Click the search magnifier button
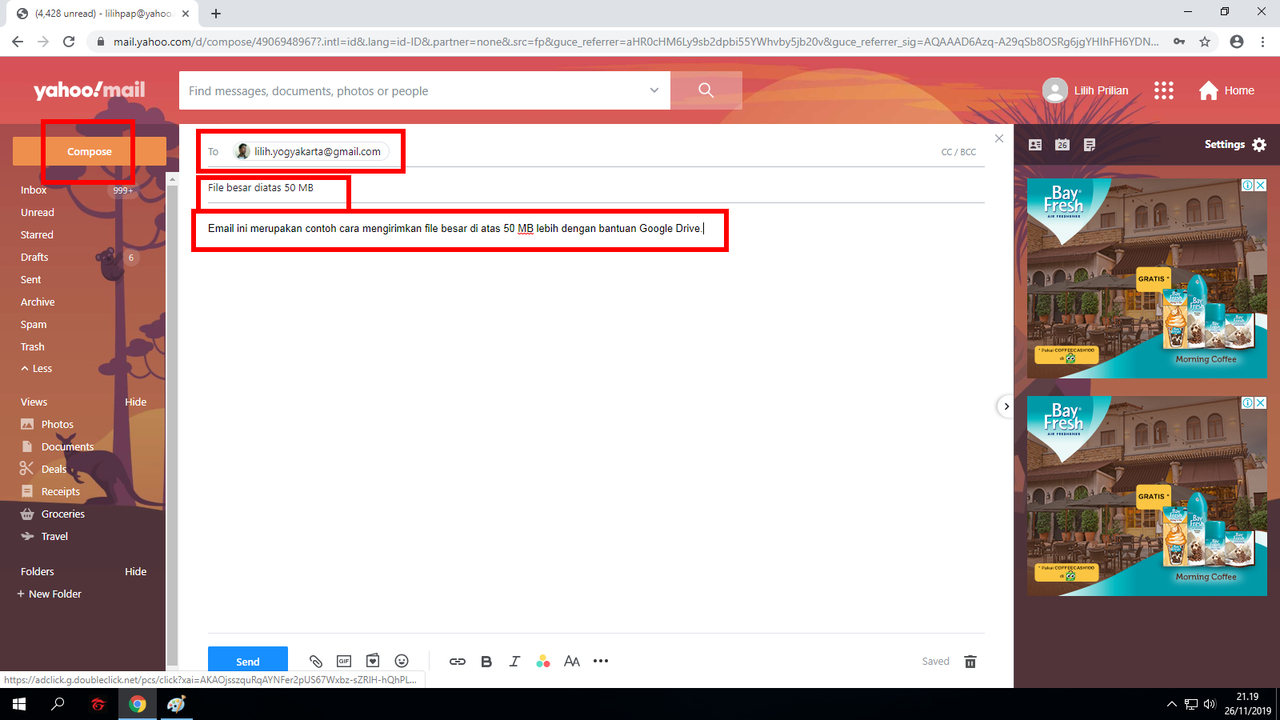 coord(706,90)
